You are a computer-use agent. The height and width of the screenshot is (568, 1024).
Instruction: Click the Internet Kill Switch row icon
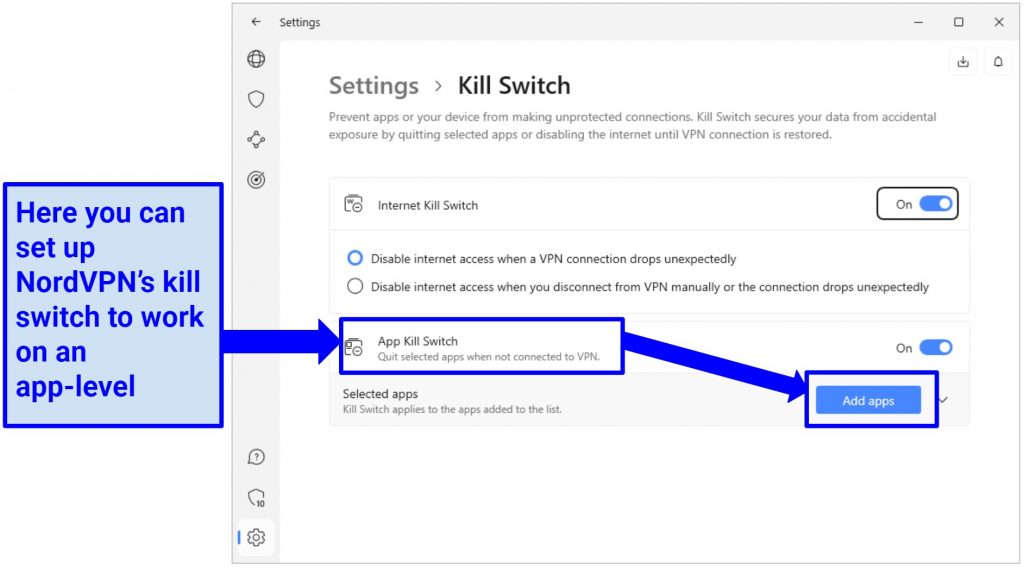pyautogui.click(x=353, y=204)
